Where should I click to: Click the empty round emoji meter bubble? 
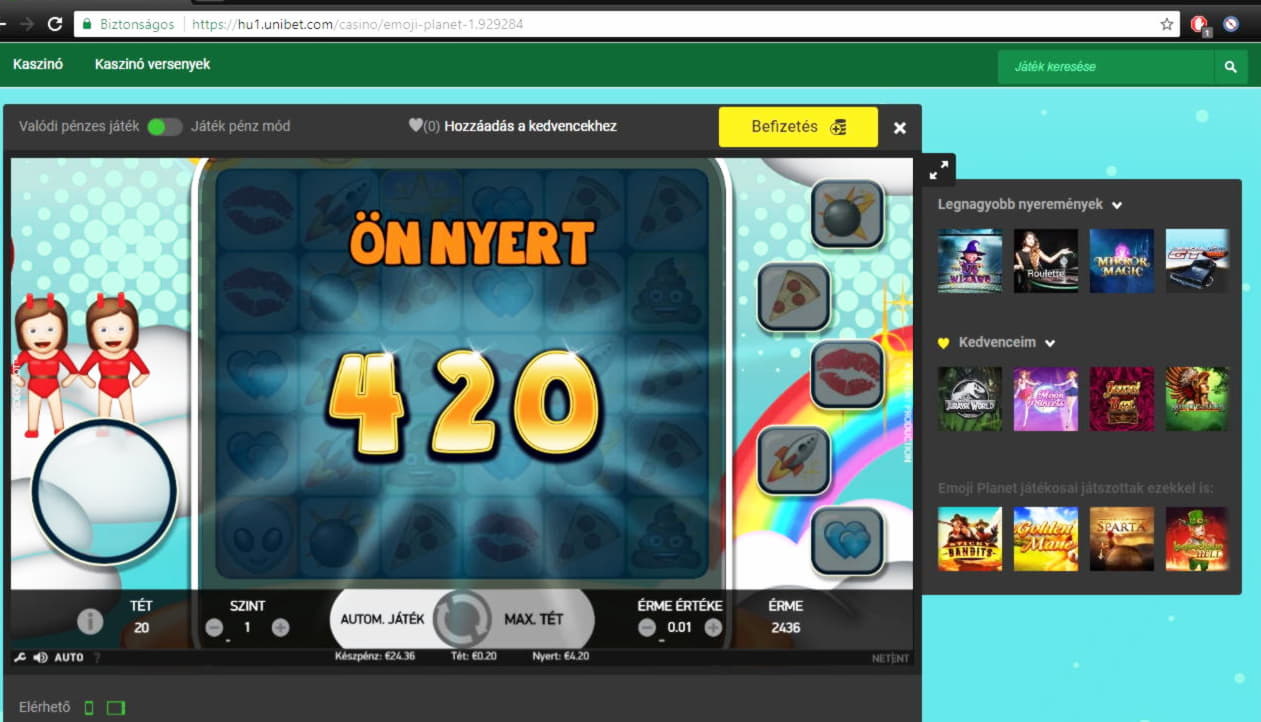pyautogui.click(x=104, y=491)
